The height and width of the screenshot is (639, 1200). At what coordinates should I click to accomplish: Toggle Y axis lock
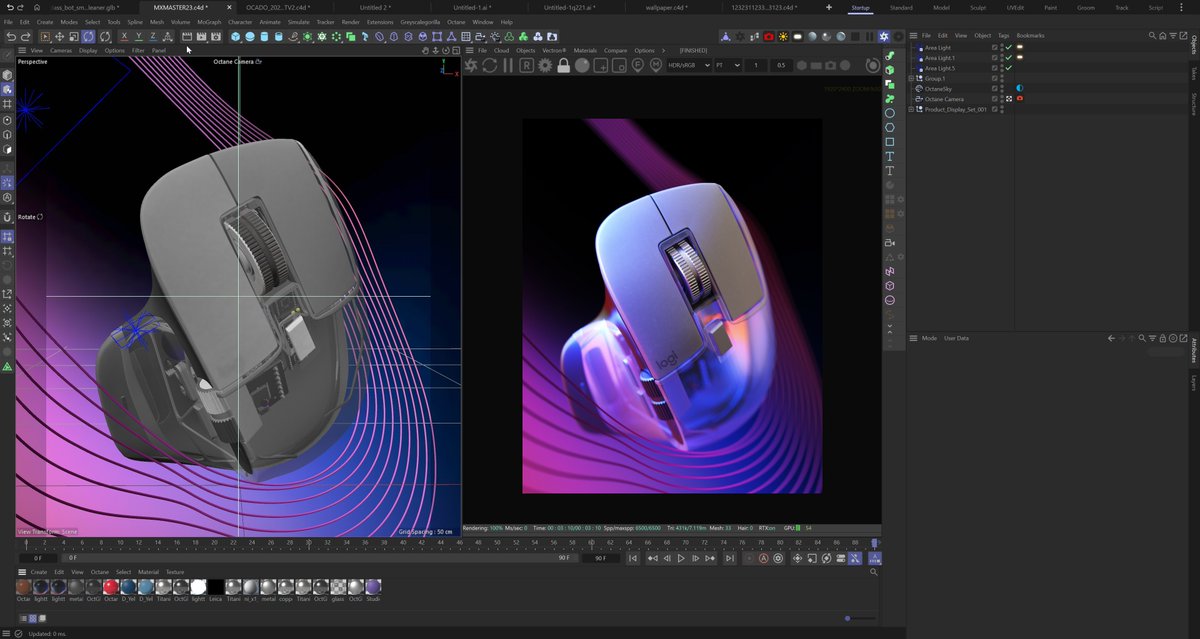[138, 36]
